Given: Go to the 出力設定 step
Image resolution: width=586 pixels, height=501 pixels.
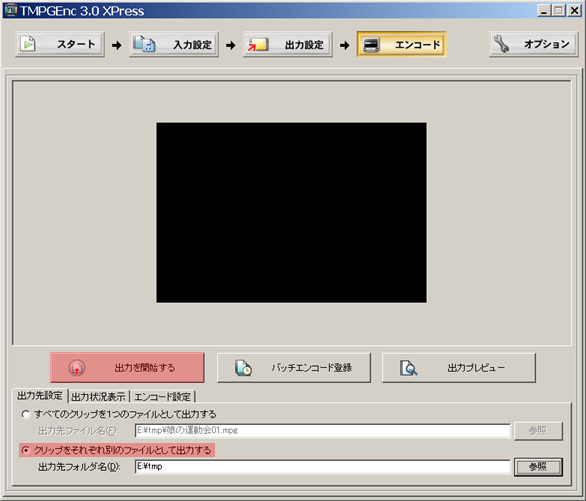Looking at the screenshot, I should click(288, 44).
